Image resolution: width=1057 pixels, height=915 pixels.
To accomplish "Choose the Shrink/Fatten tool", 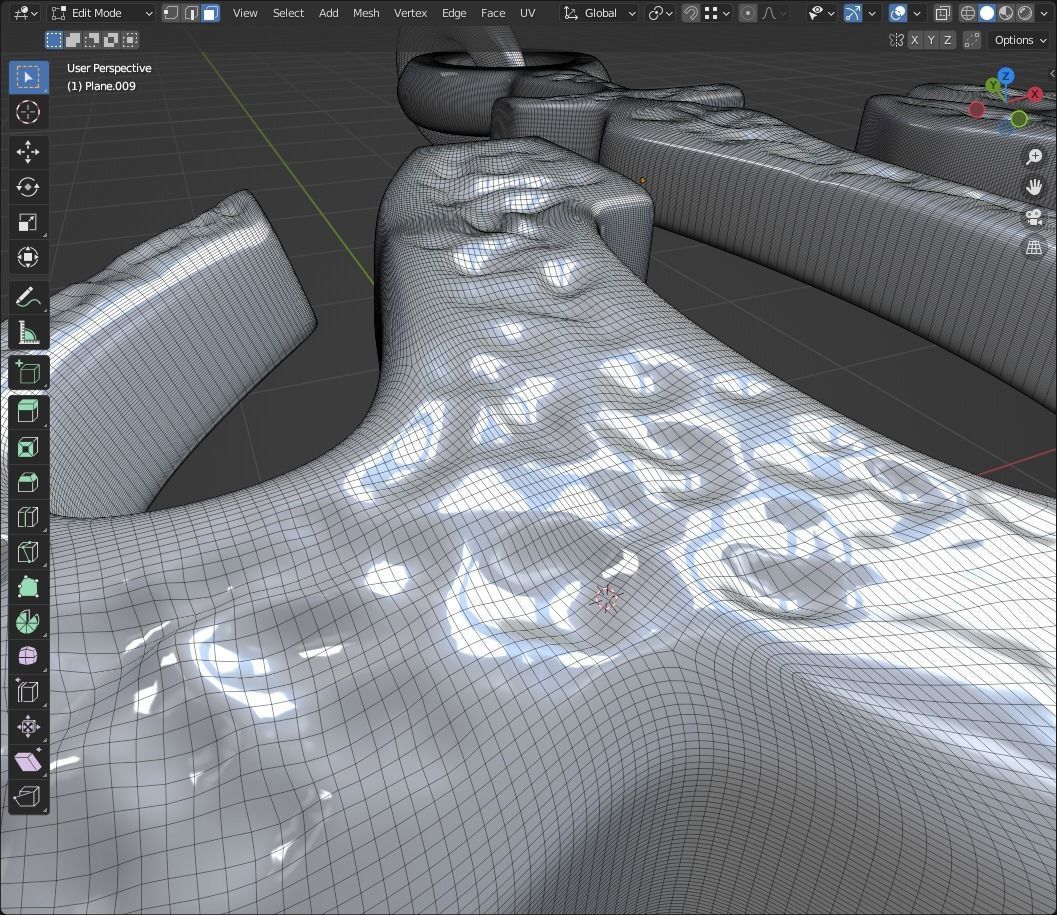I will pos(28,727).
